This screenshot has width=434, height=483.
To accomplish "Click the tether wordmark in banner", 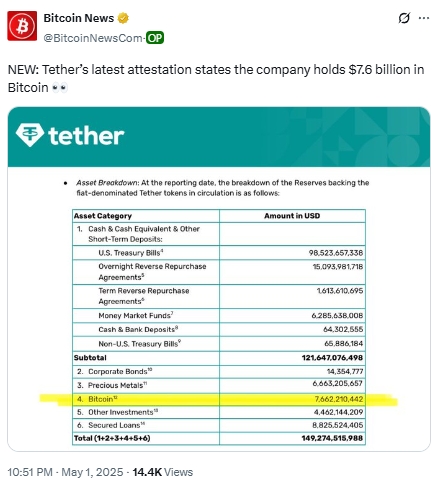I will (x=86, y=136).
